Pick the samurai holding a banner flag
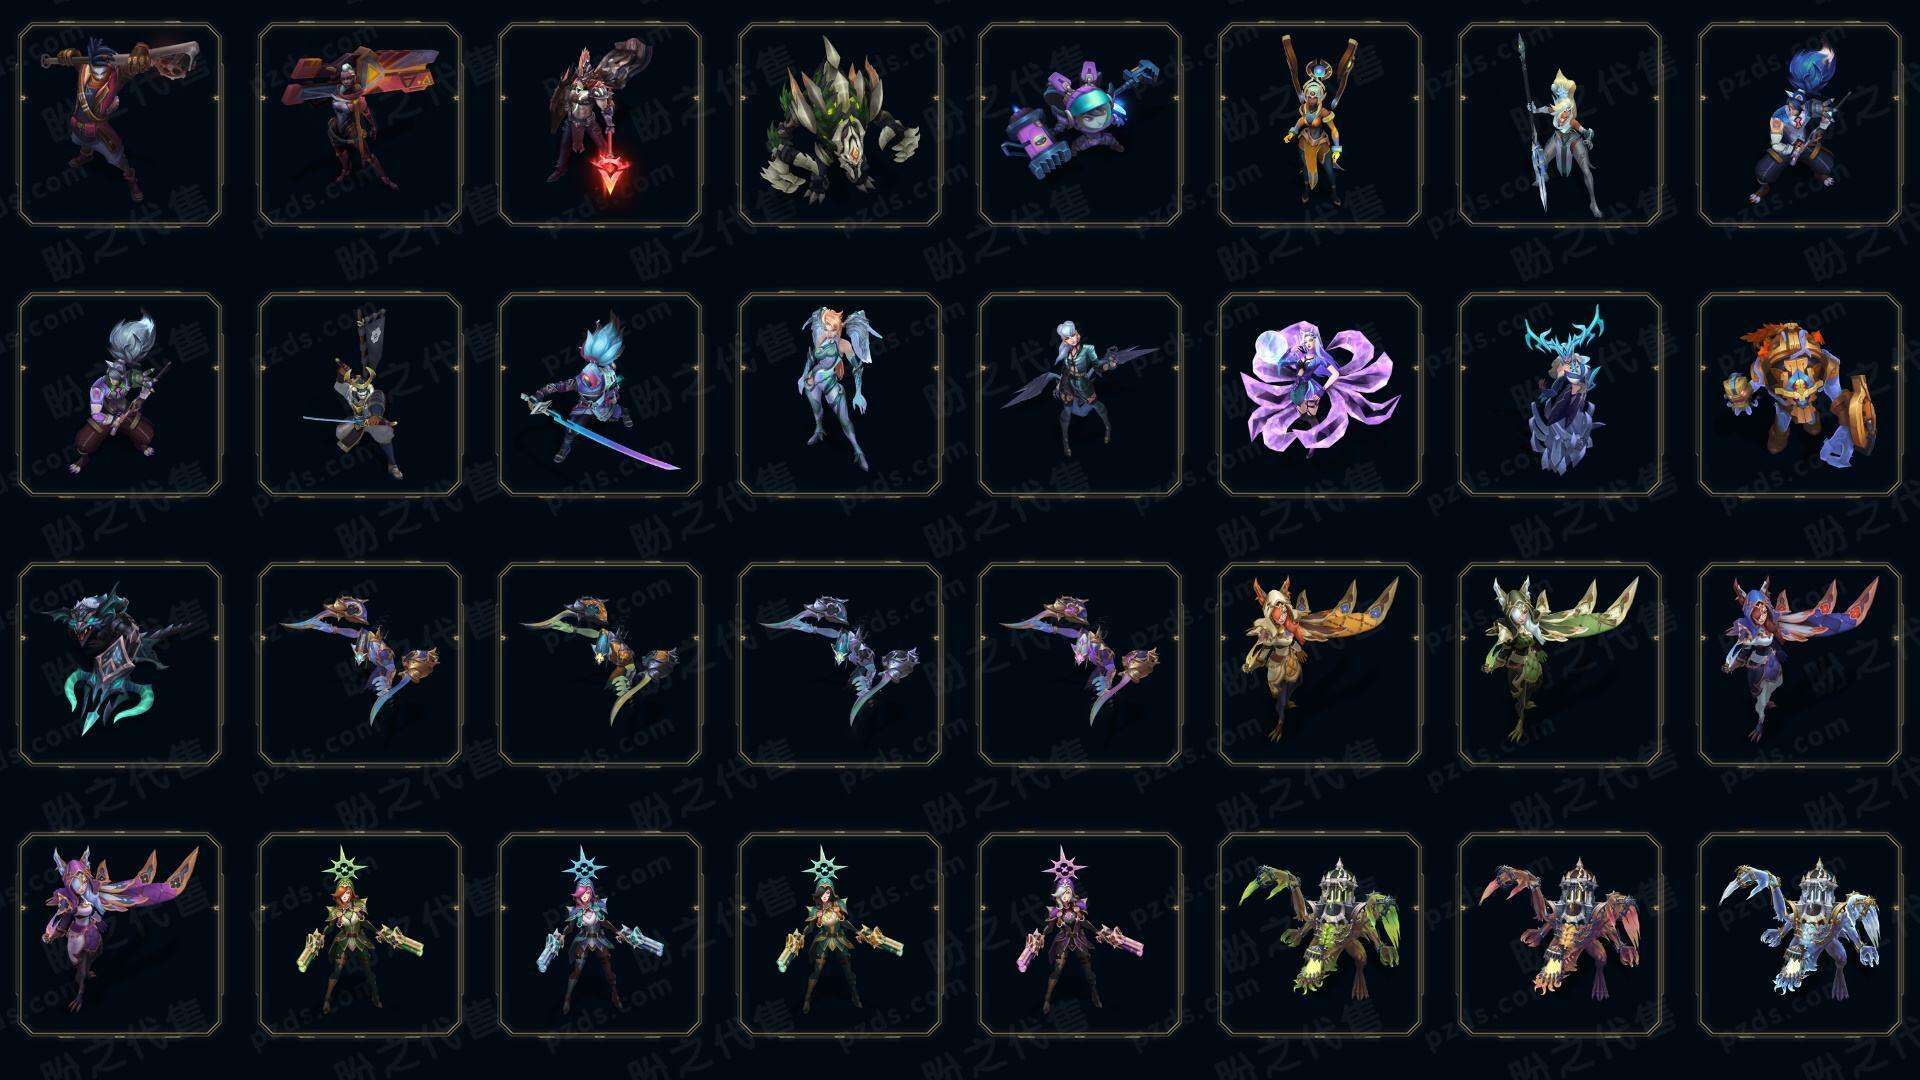 (x=360, y=394)
